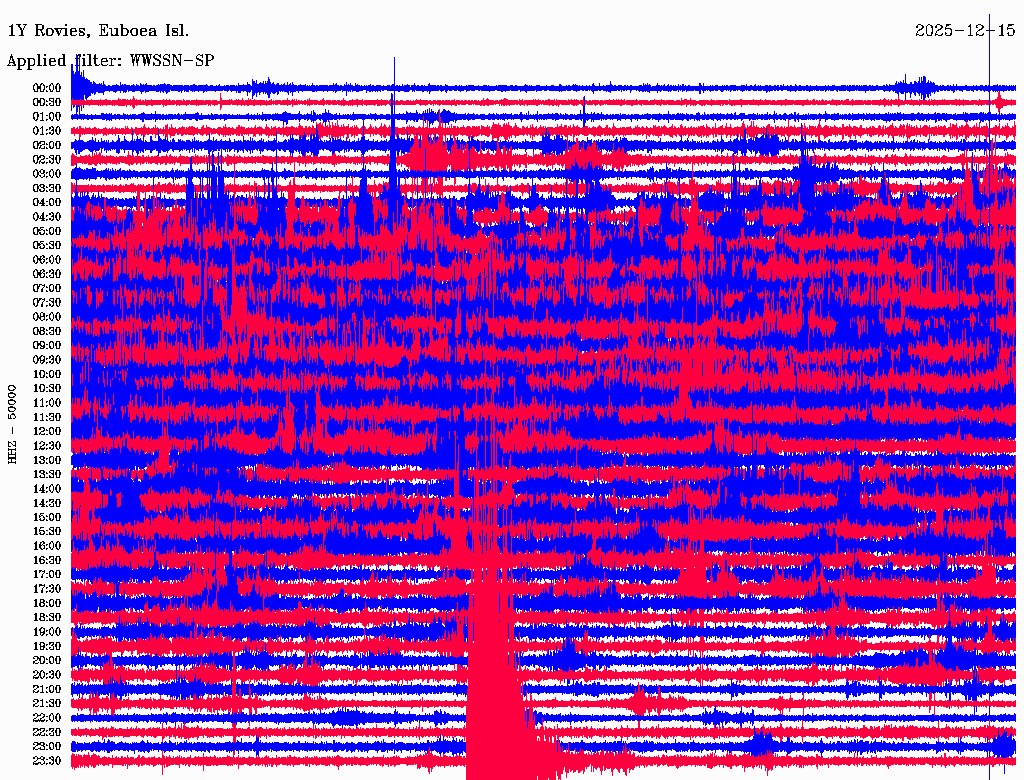This screenshot has width=1024, height=780.
Task: Click the HHZ - 50000 axis label
Action: coord(12,425)
